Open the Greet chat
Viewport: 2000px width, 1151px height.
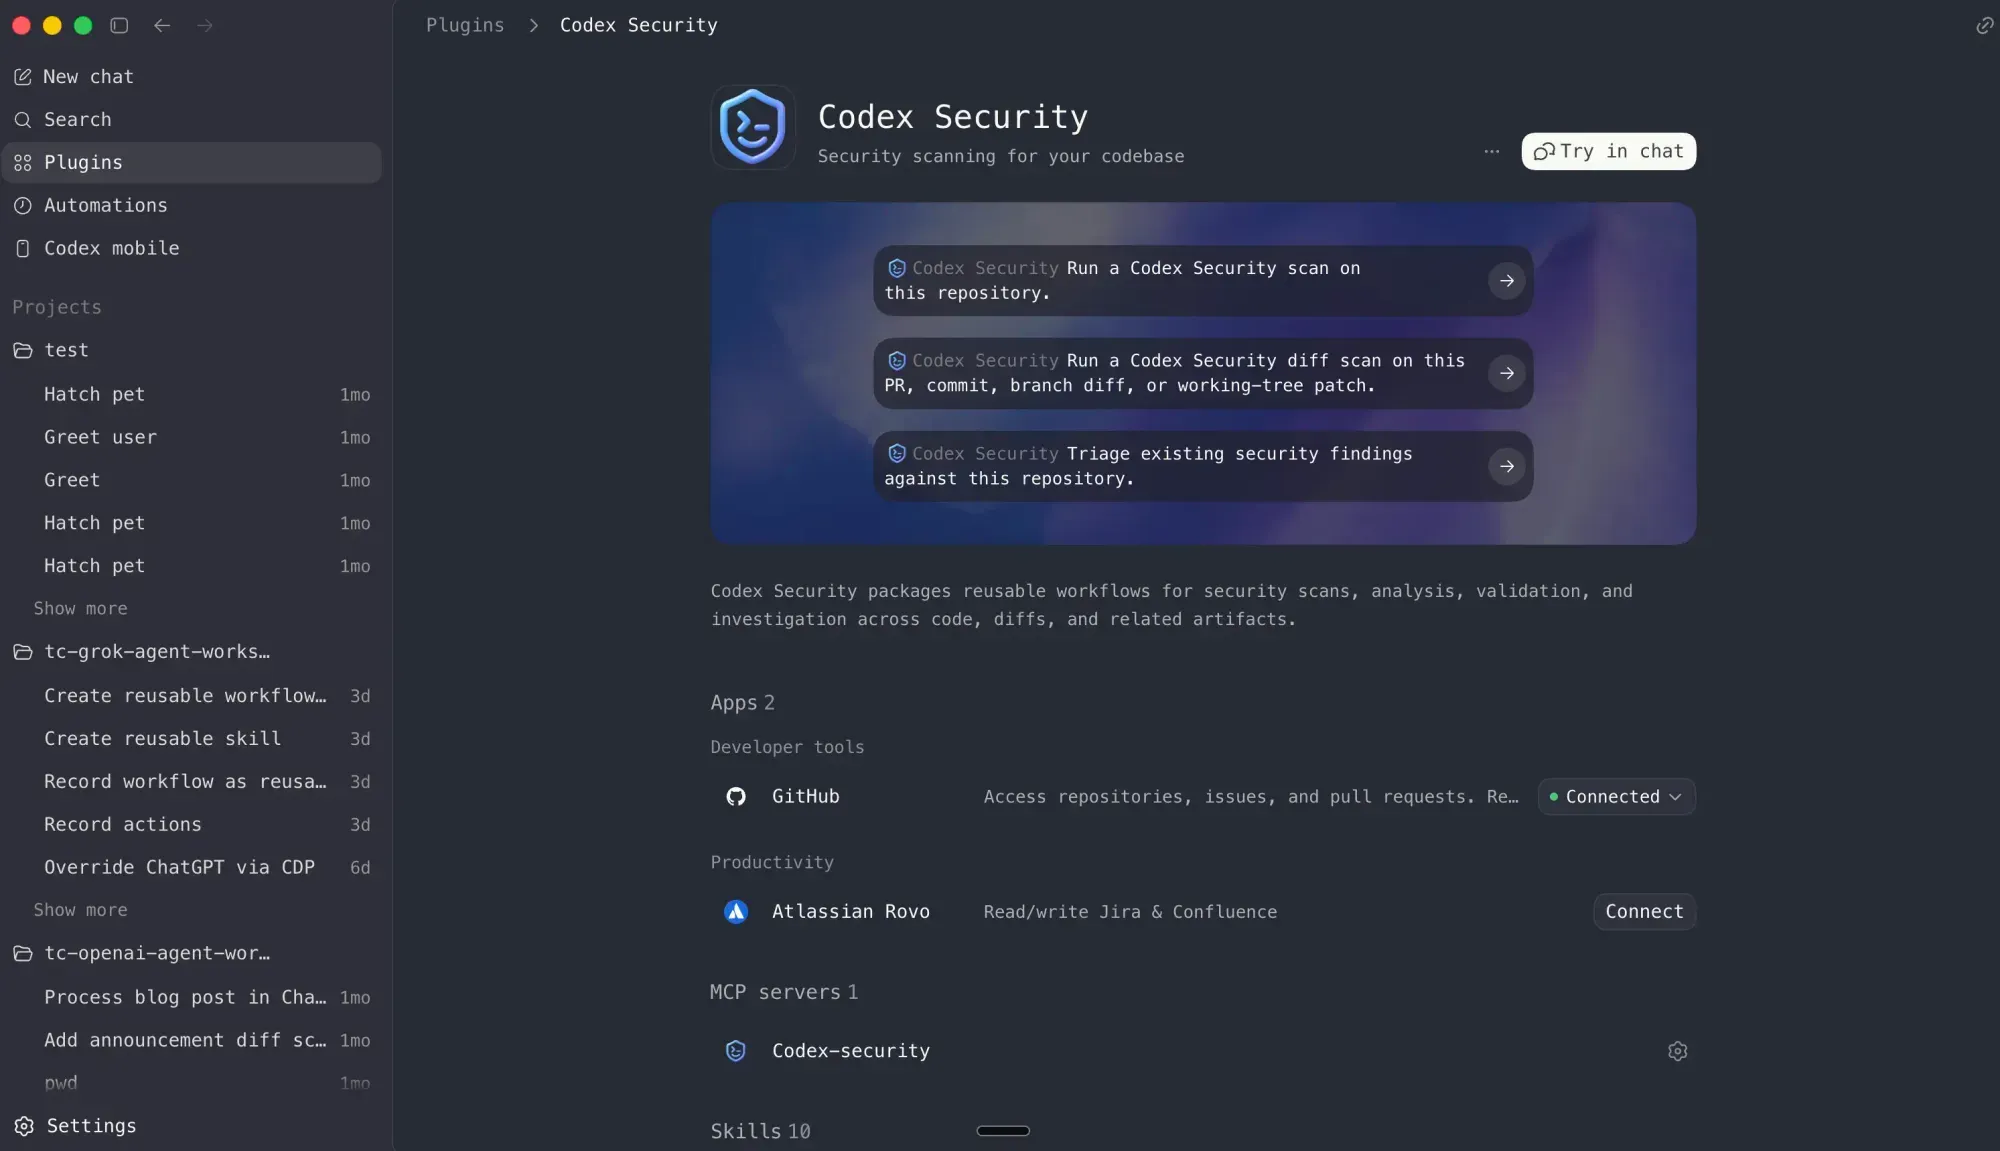(x=191, y=481)
